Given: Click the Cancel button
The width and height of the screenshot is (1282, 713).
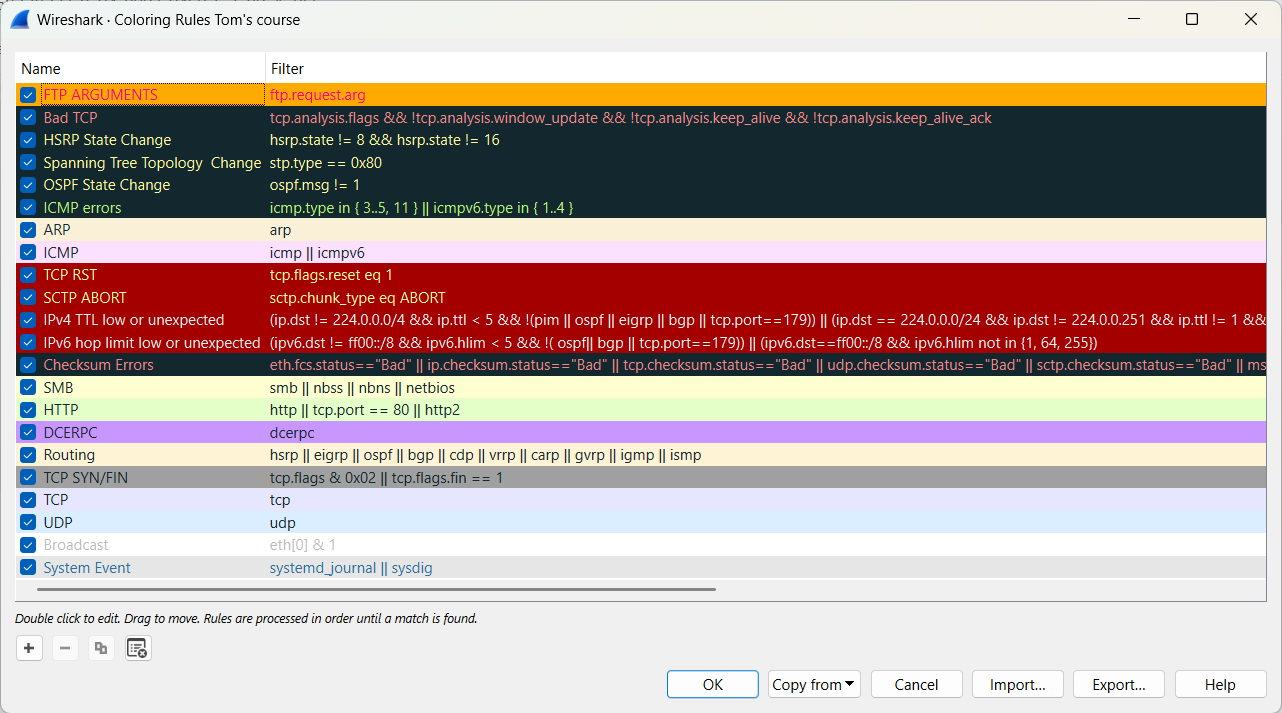Looking at the screenshot, I should [x=916, y=685].
